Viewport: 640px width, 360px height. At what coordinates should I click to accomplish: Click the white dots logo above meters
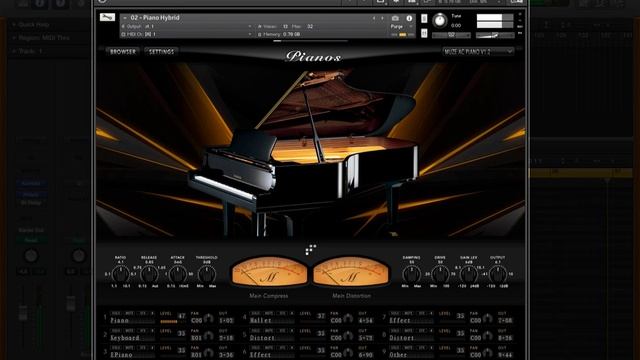[x=311, y=249]
